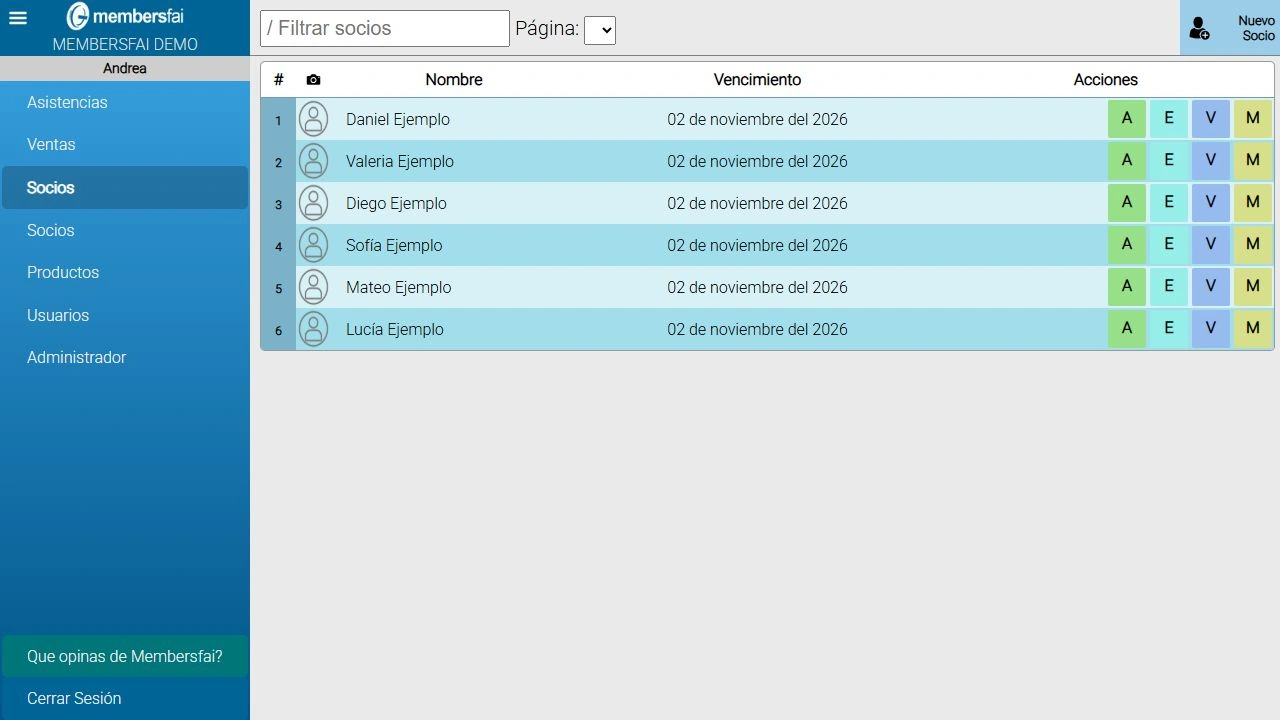Viewport: 1280px width, 720px height.
Task: Open Lucía Ejemplo's avatar photo
Action: click(x=313, y=329)
